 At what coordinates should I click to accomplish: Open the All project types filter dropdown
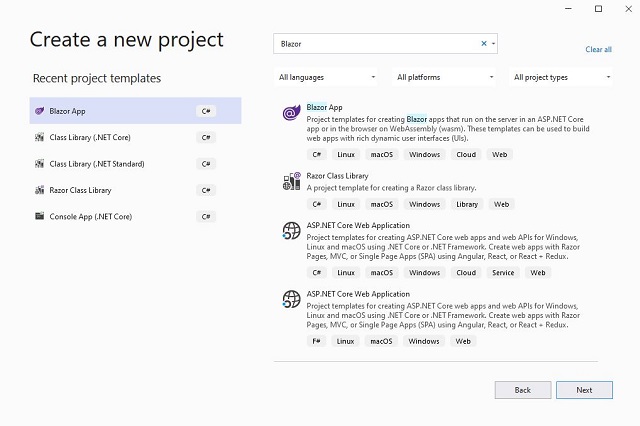click(x=561, y=77)
